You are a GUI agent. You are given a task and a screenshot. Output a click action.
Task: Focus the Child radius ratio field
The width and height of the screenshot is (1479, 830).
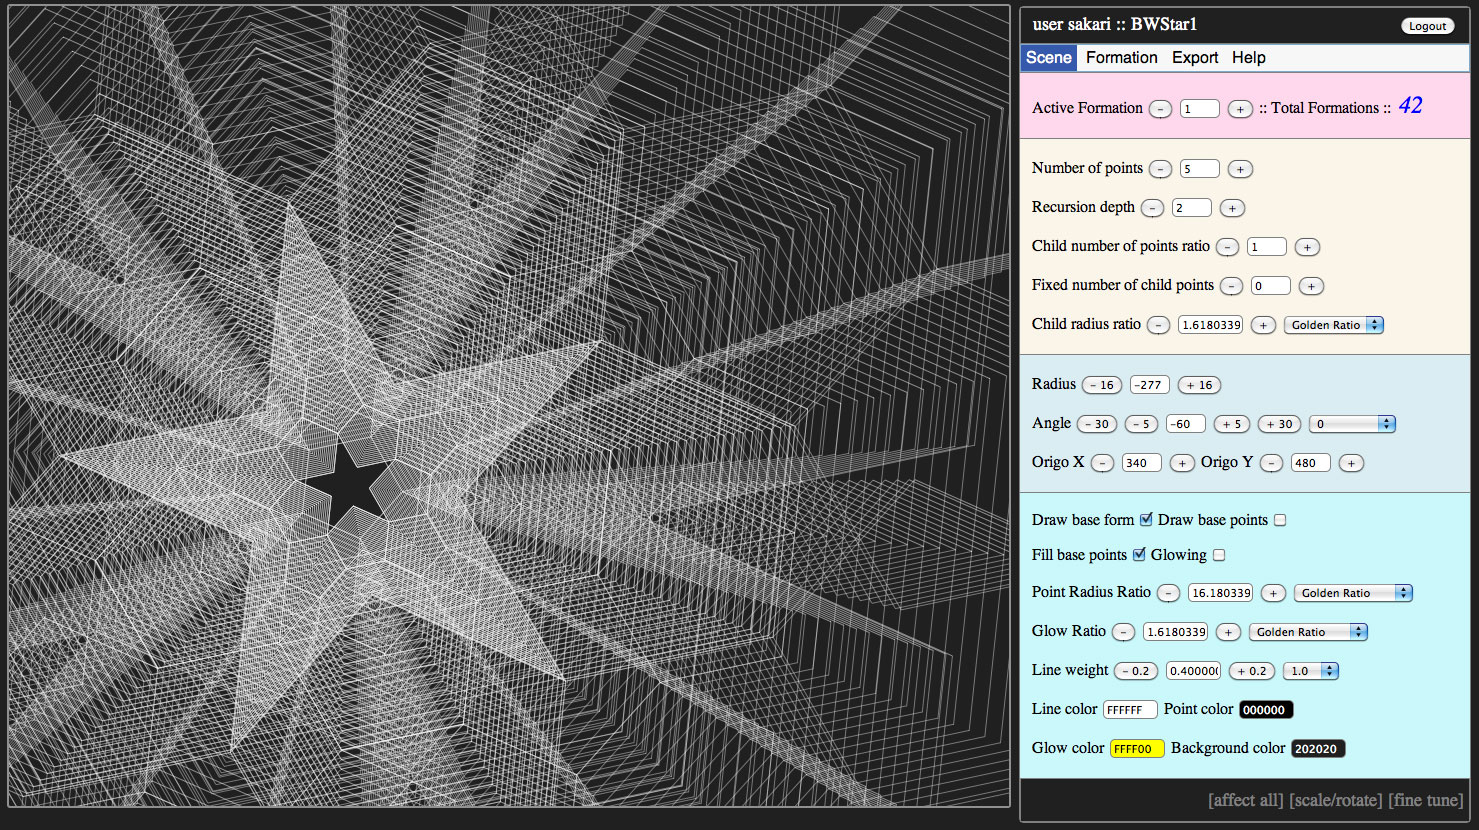(1210, 325)
